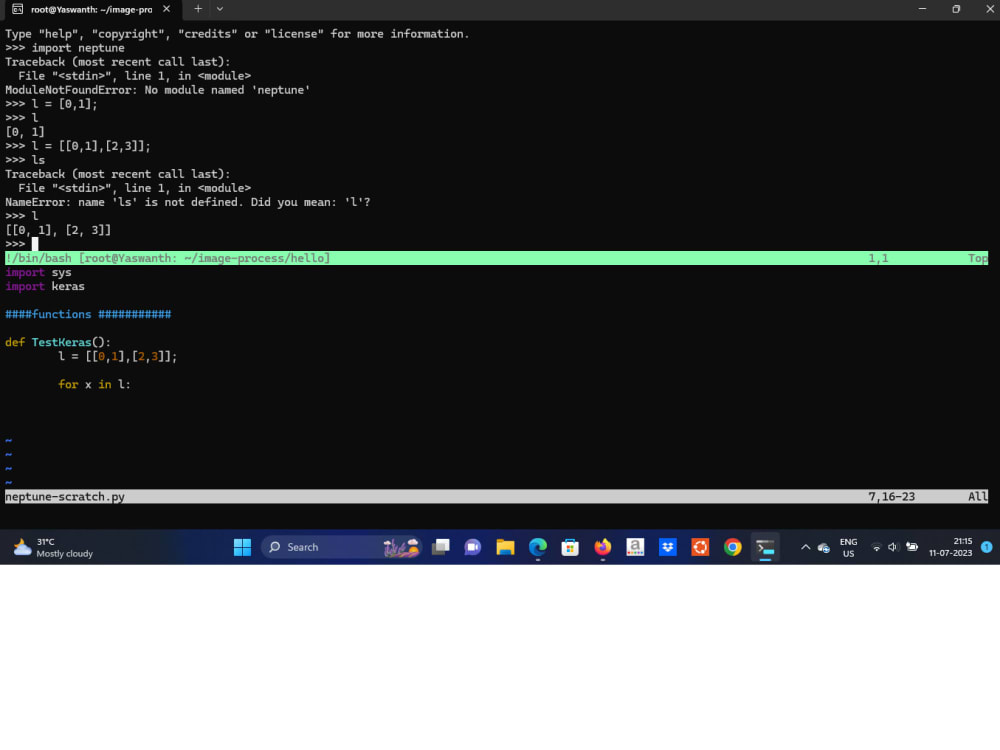Viewport: 1000px width, 750px height.
Task: Open the Firefox browser from taskbar
Action: pos(602,547)
